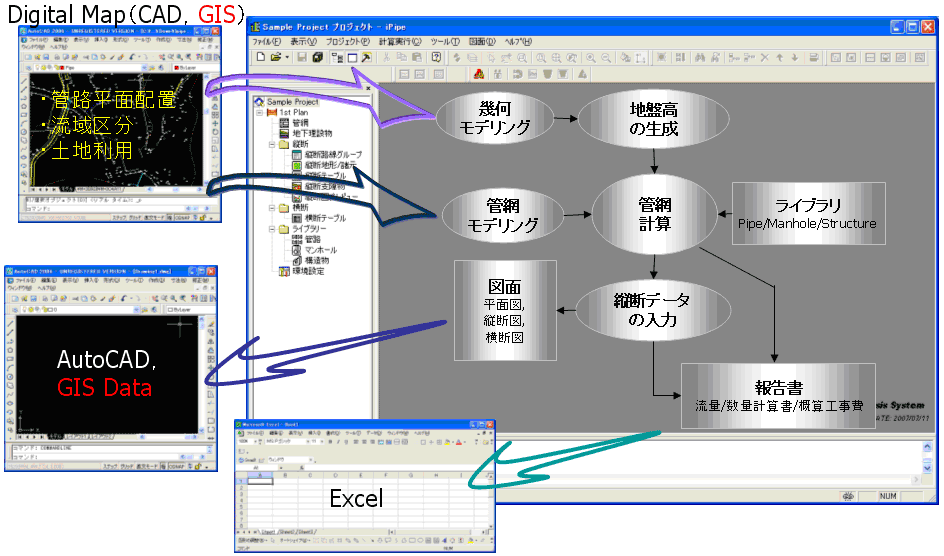Click the red A icon in second toolbar row

479,74
